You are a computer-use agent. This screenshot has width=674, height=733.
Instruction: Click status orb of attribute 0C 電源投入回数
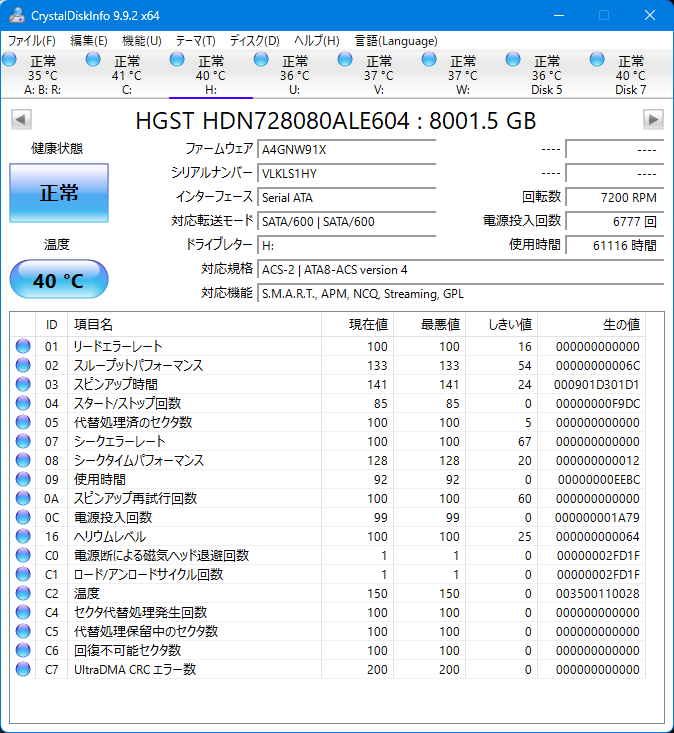[x=23, y=517]
